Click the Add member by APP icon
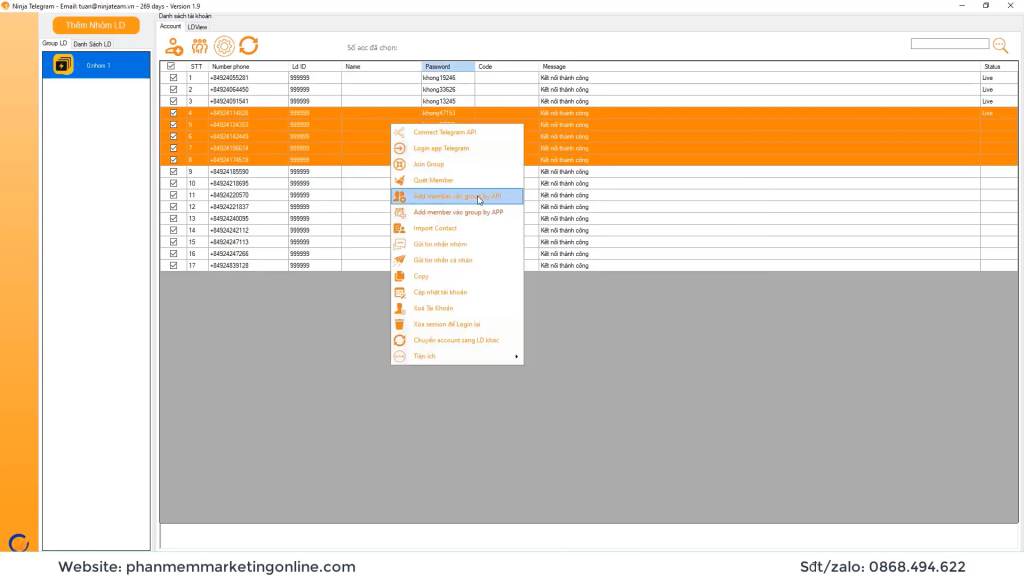This screenshot has width=1024, height=576. point(400,212)
